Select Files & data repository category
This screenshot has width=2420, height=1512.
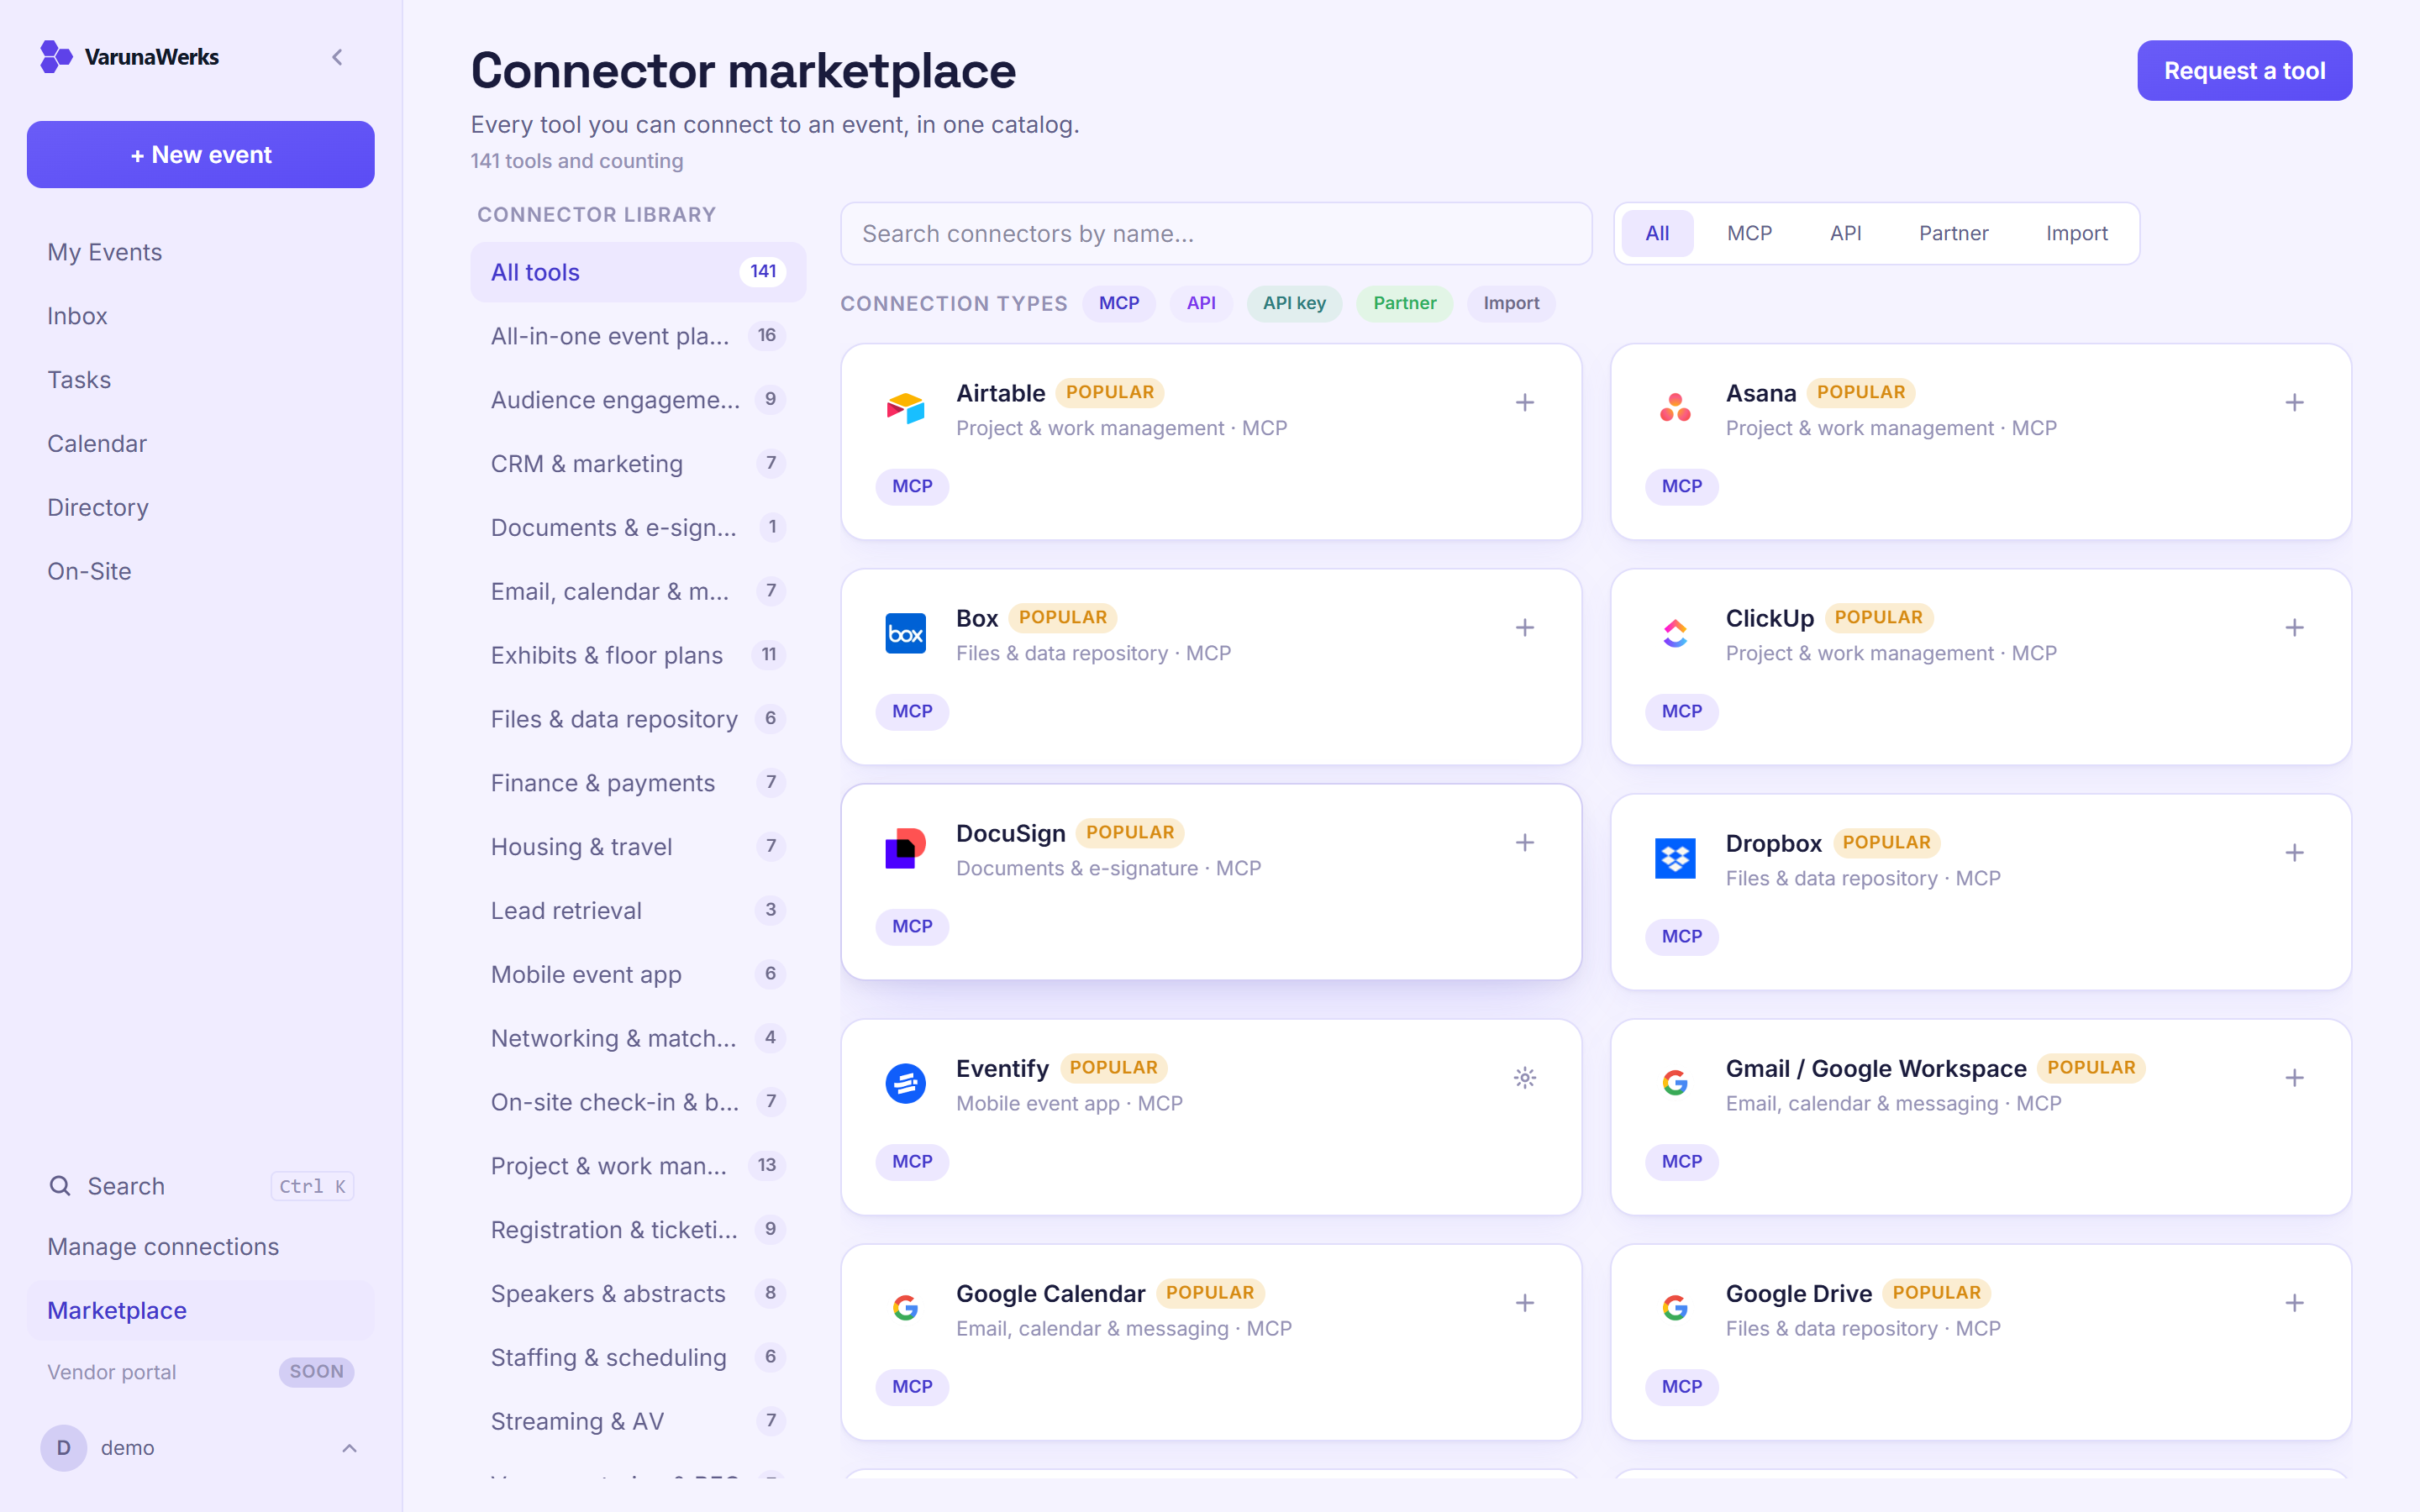(638, 719)
